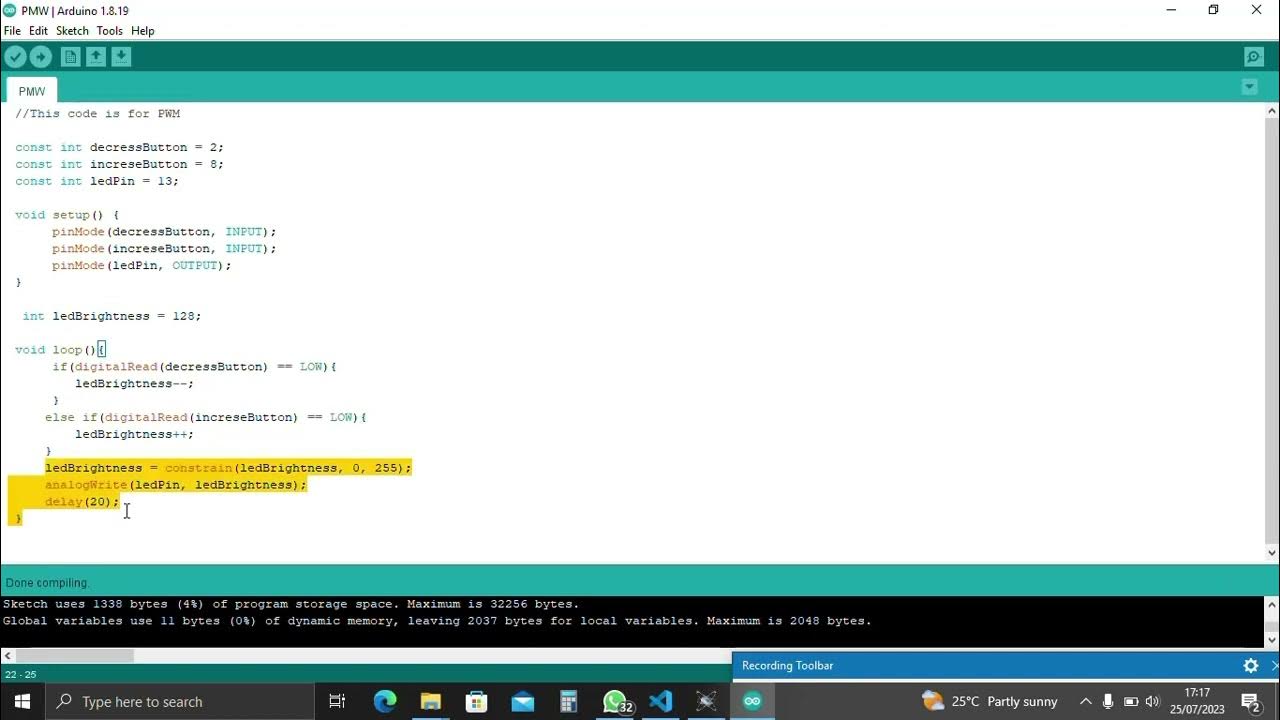
Task: Show hidden system tray icons
Action: (1085, 701)
